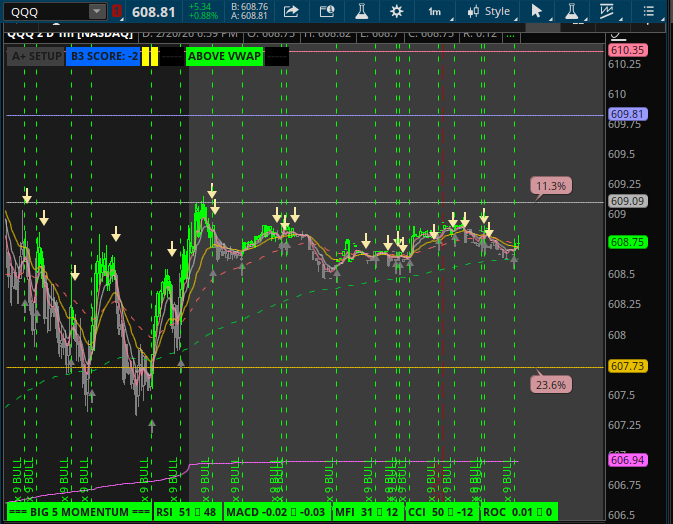
Task: Expand the QQQ symbol dropdown arrow
Action: point(96,12)
